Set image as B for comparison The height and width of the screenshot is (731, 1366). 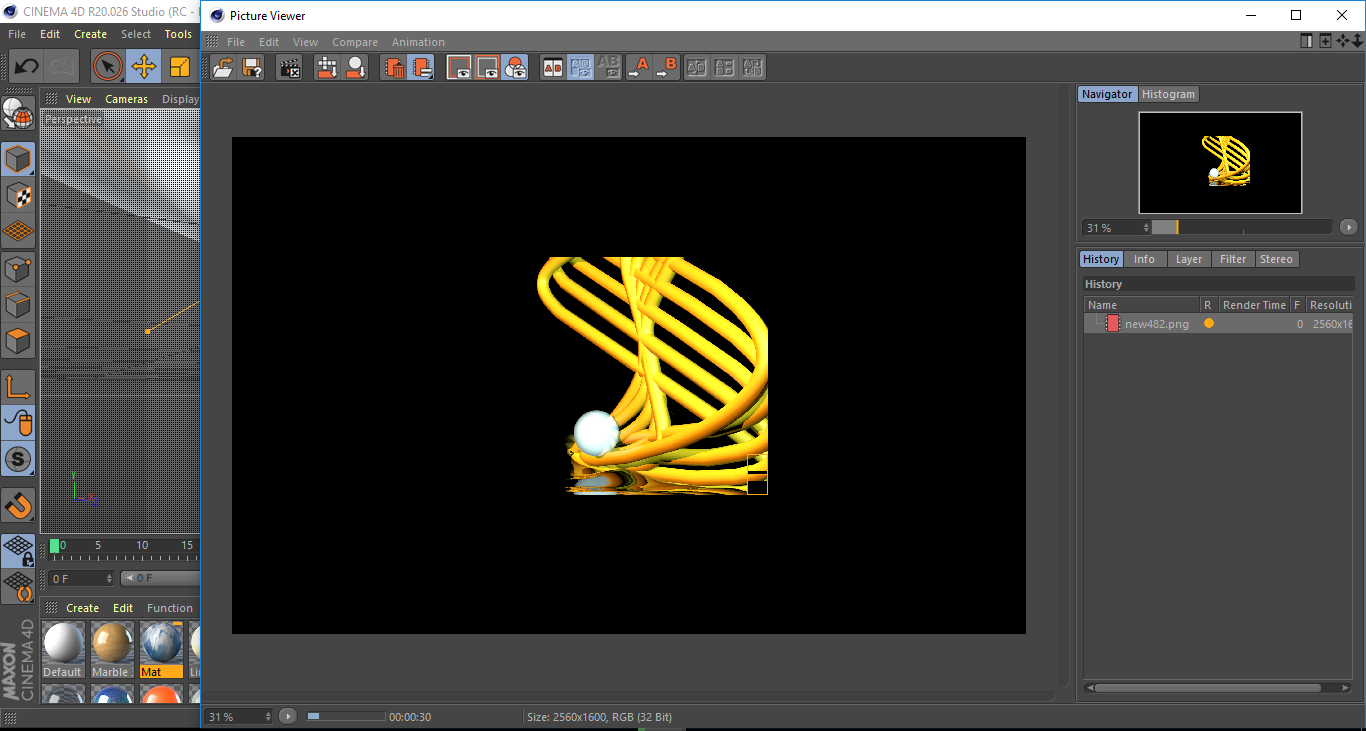[x=666, y=67]
